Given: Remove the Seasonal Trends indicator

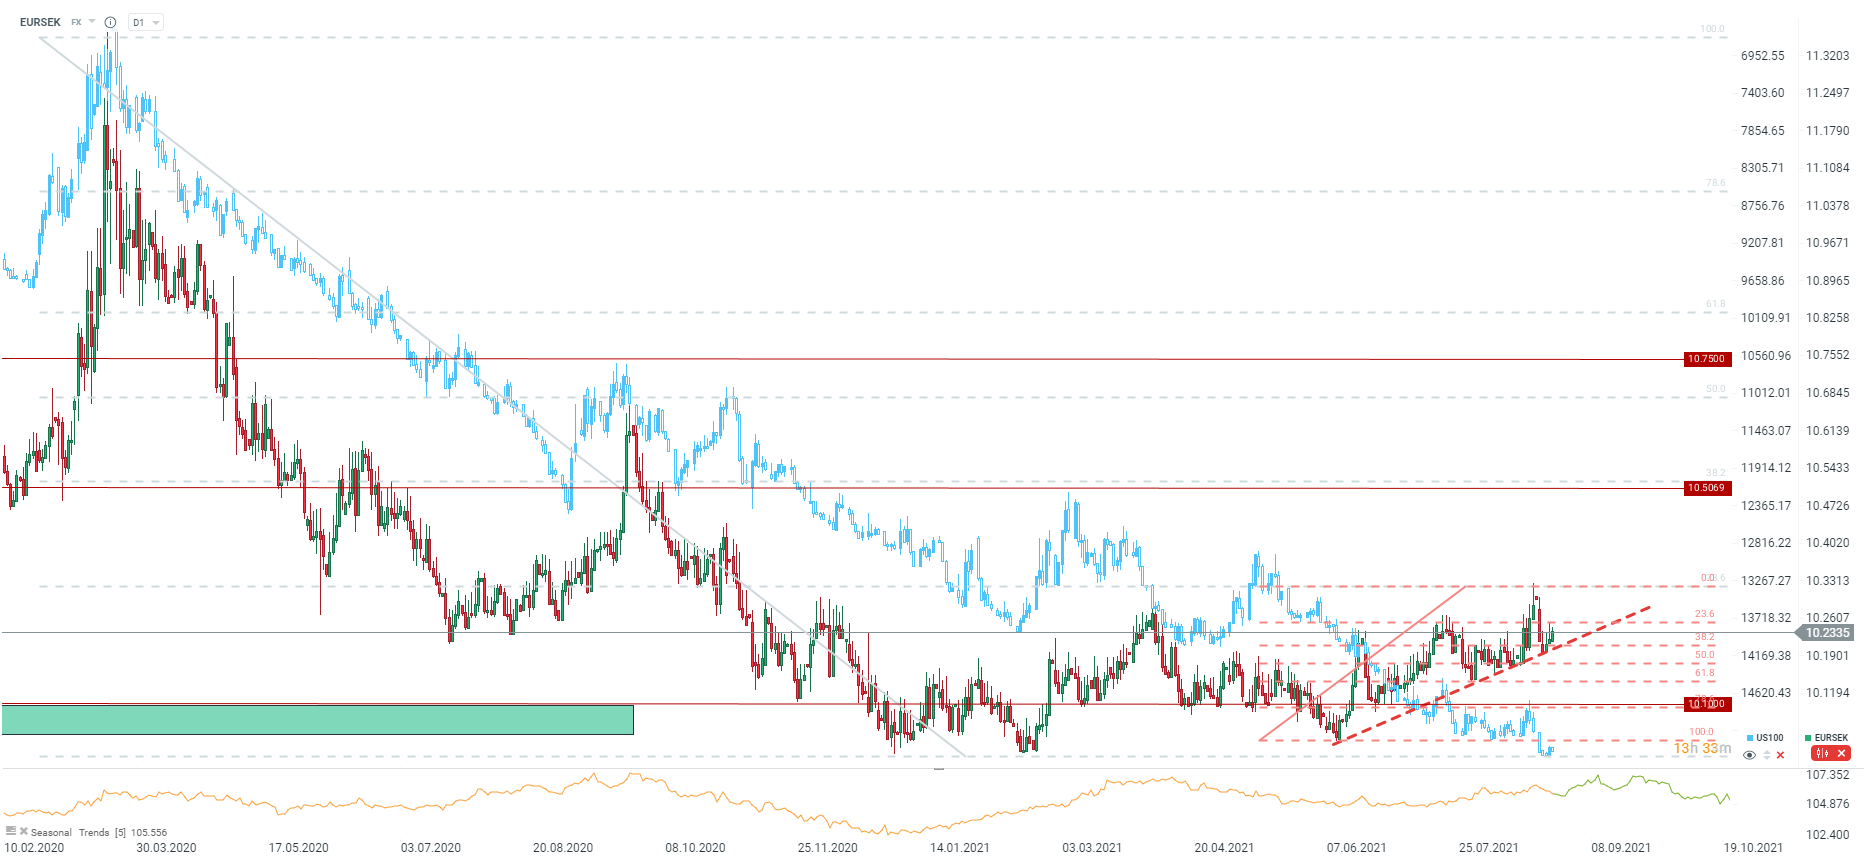Looking at the screenshot, I should [x=24, y=831].
